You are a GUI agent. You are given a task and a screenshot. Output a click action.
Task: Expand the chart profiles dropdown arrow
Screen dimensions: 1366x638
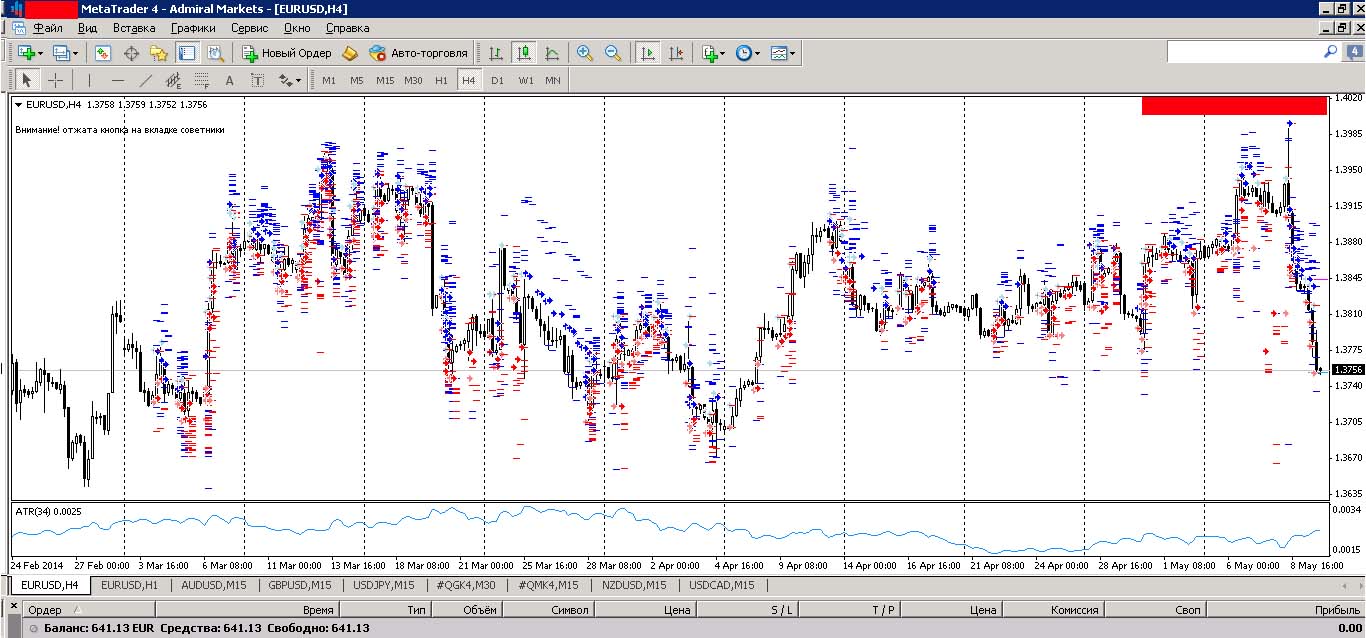click(x=75, y=53)
